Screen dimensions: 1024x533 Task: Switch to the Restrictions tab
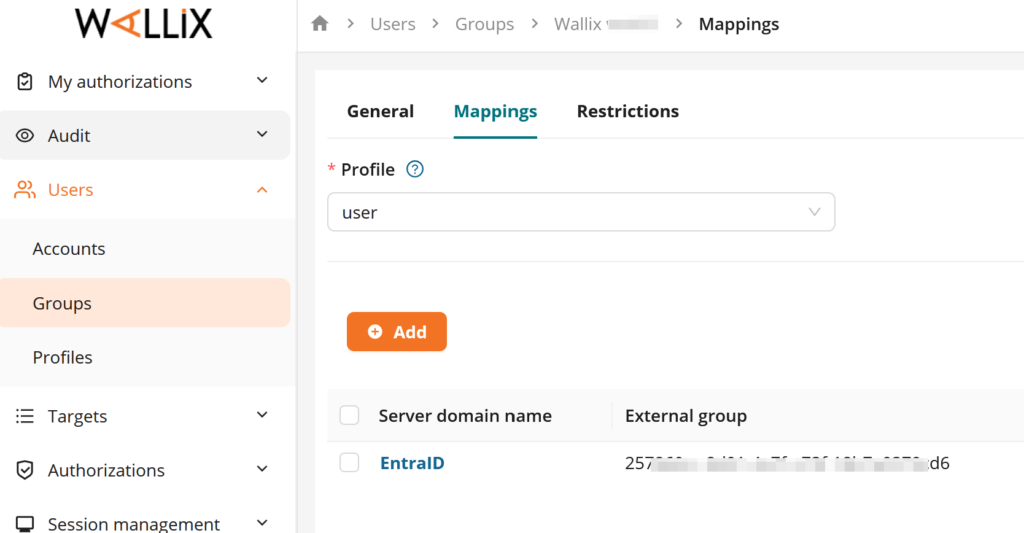[x=627, y=112]
